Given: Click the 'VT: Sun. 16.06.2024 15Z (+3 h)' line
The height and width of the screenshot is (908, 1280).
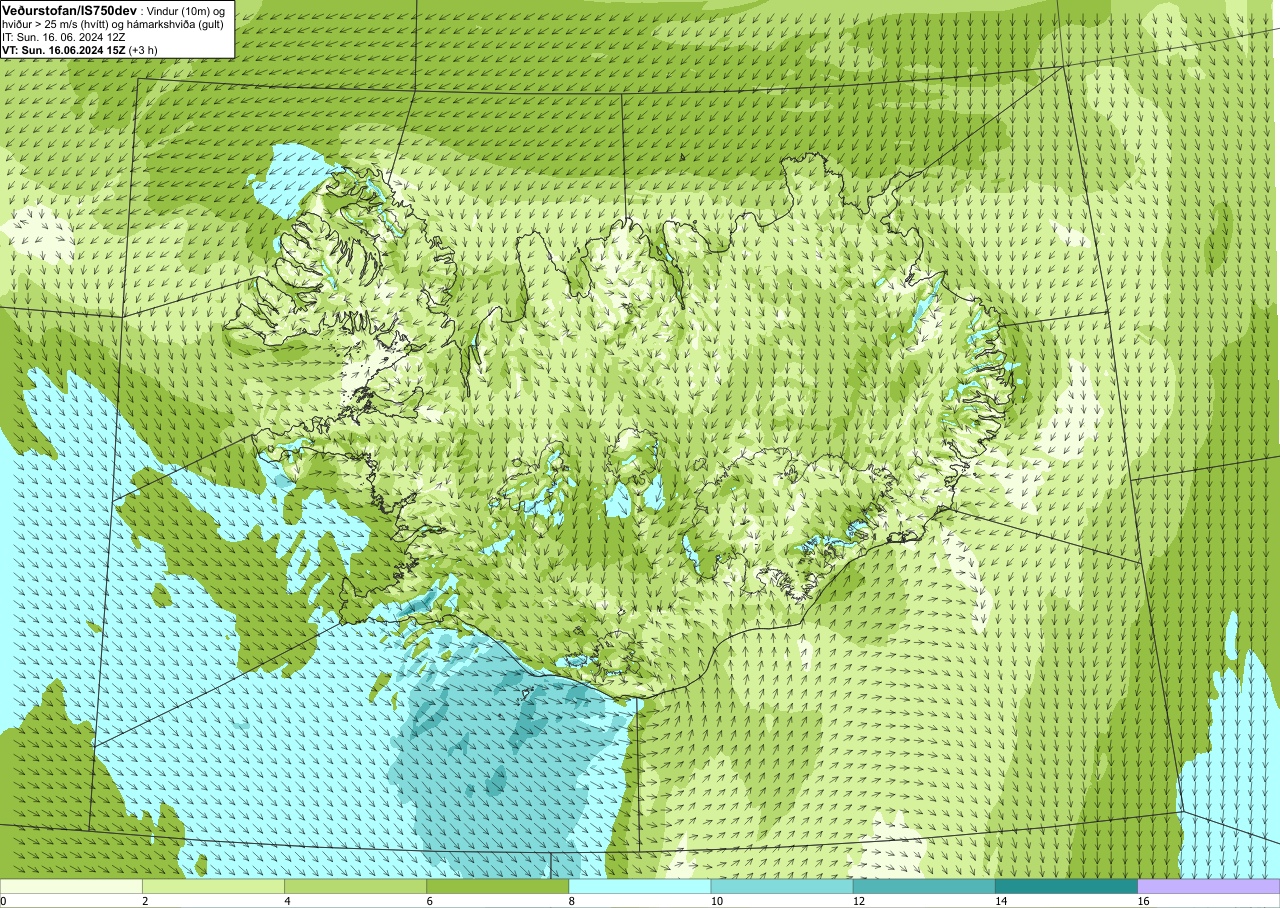Looking at the screenshot, I should tap(79, 49).
